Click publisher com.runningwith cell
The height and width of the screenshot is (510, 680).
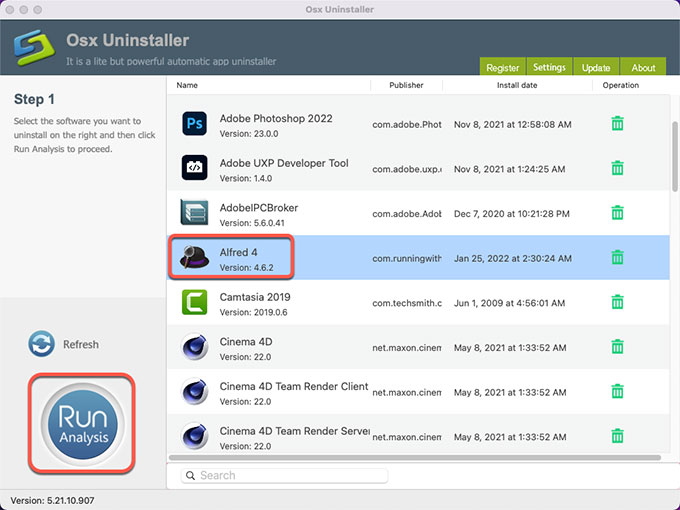(x=407, y=258)
